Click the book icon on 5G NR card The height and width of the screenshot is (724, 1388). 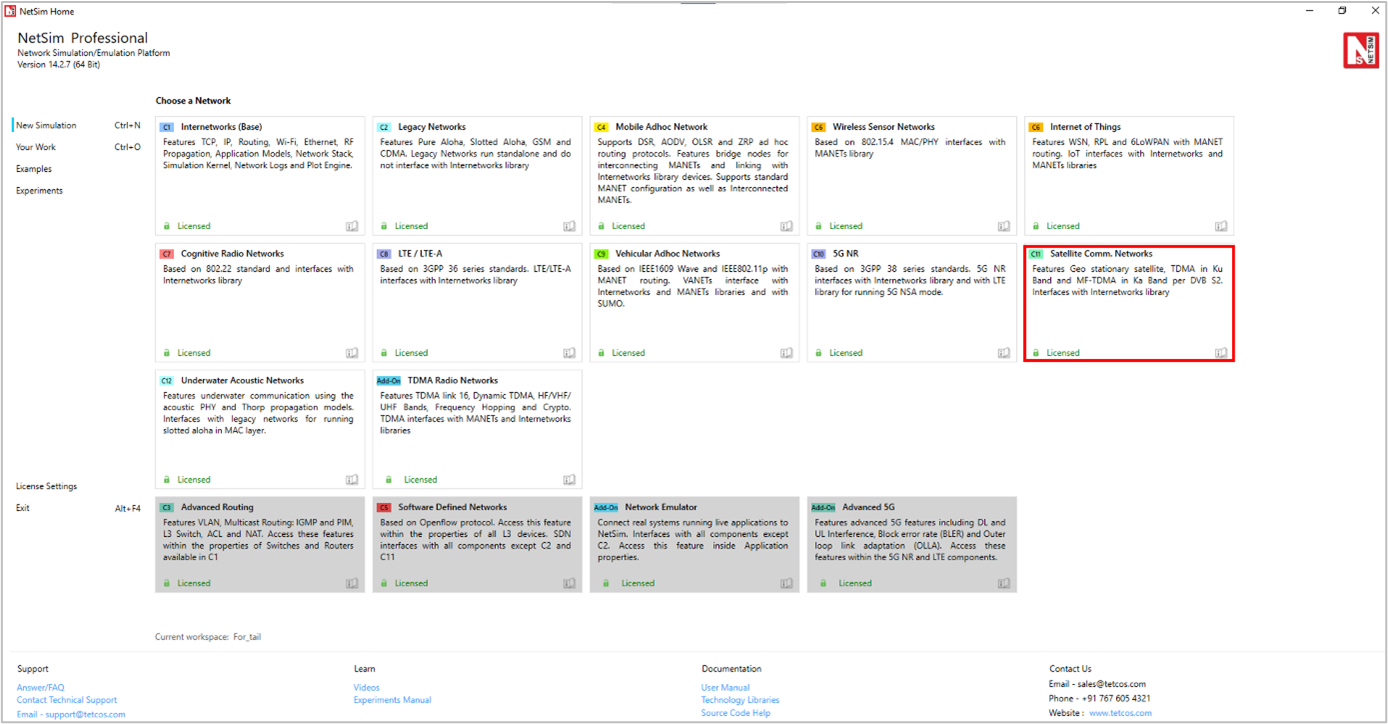1004,353
